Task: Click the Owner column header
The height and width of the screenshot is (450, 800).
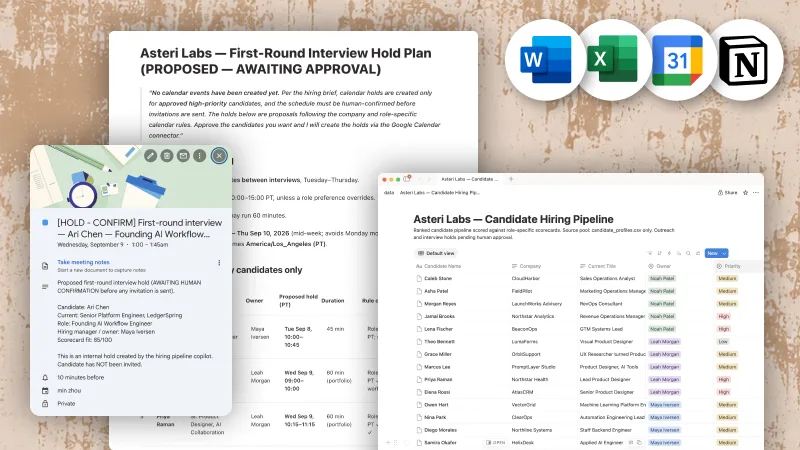Action: coord(659,266)
